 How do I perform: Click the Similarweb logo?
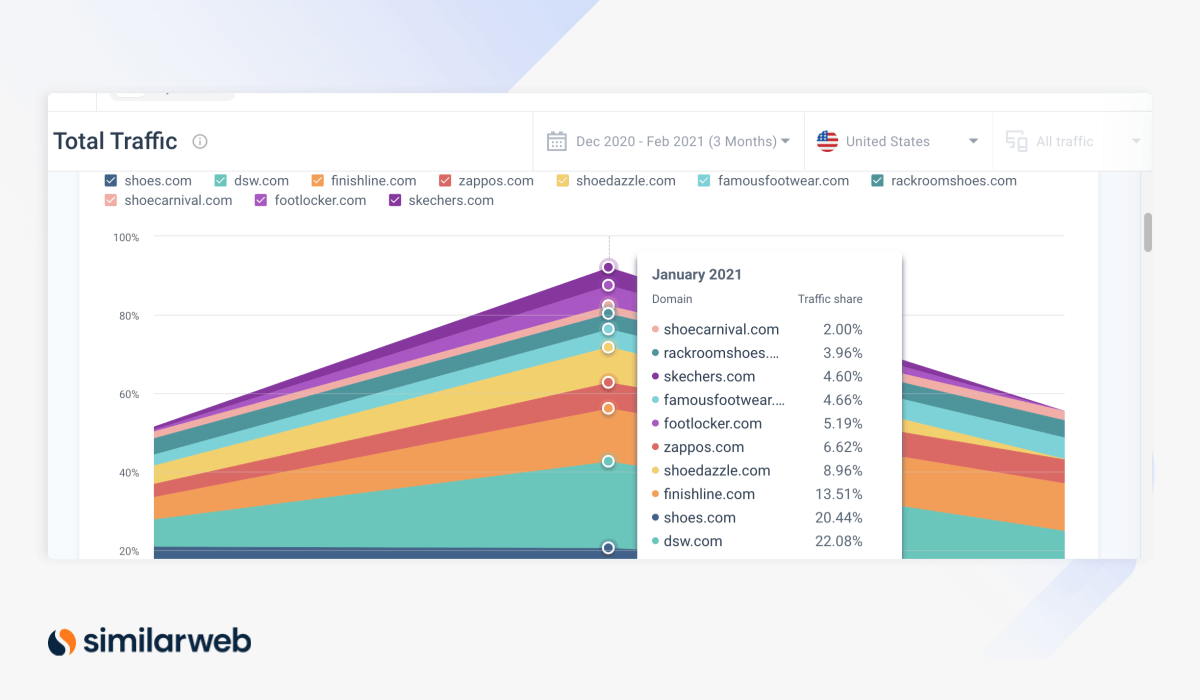[x=150, y=641]
